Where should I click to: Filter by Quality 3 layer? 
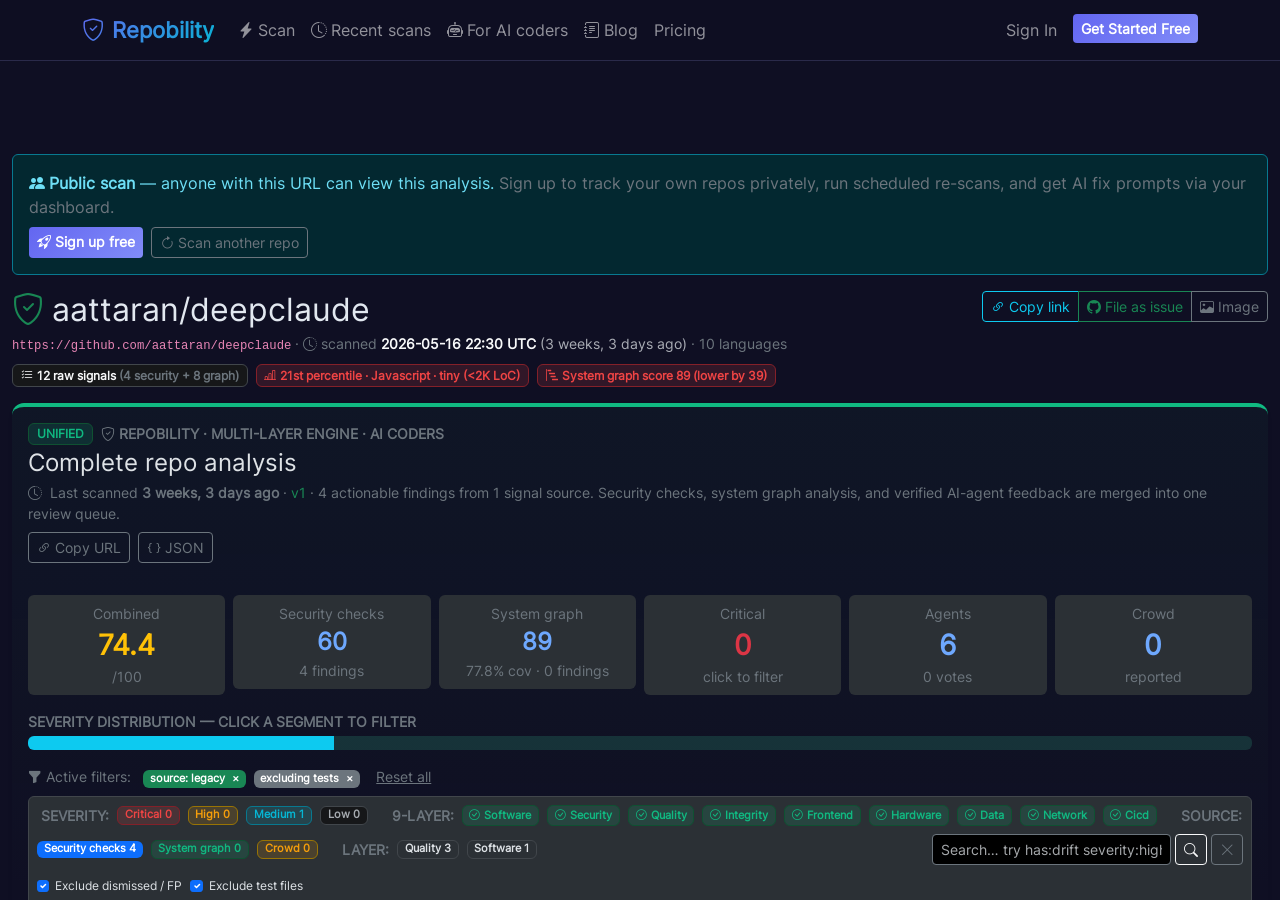tap(428, 849)
